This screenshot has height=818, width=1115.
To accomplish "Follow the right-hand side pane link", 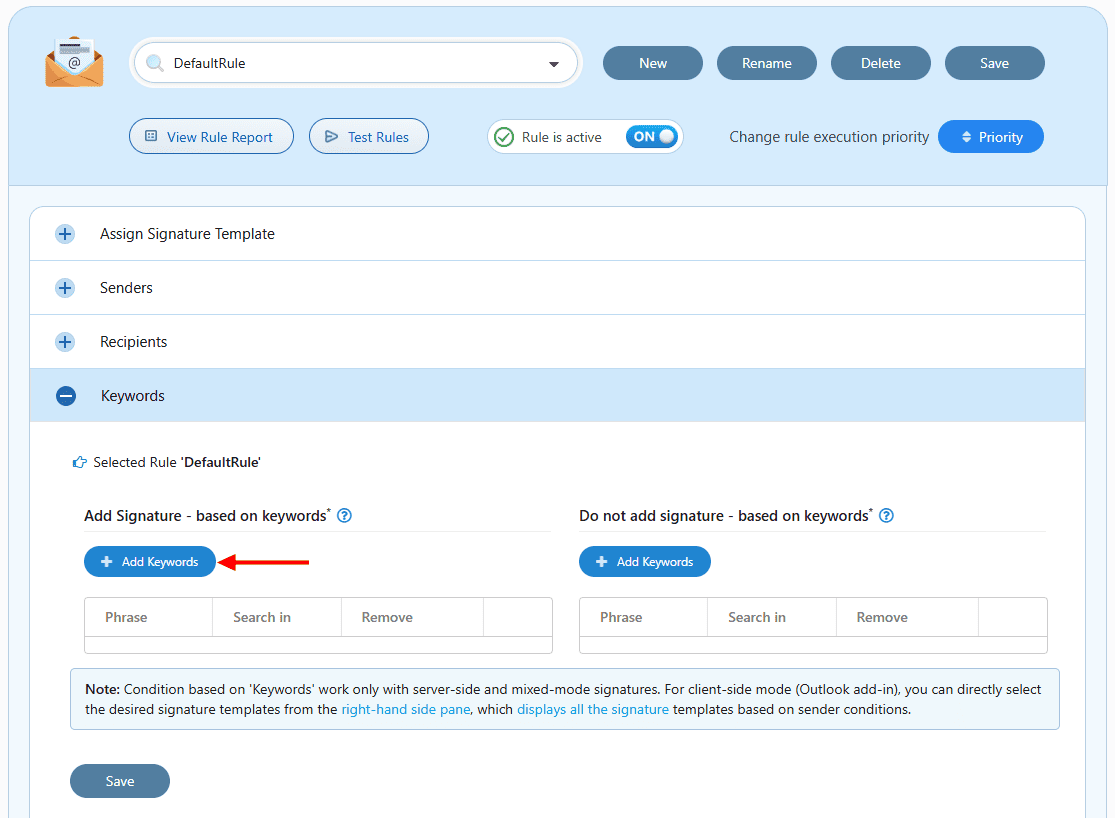I will pos(406,710).
